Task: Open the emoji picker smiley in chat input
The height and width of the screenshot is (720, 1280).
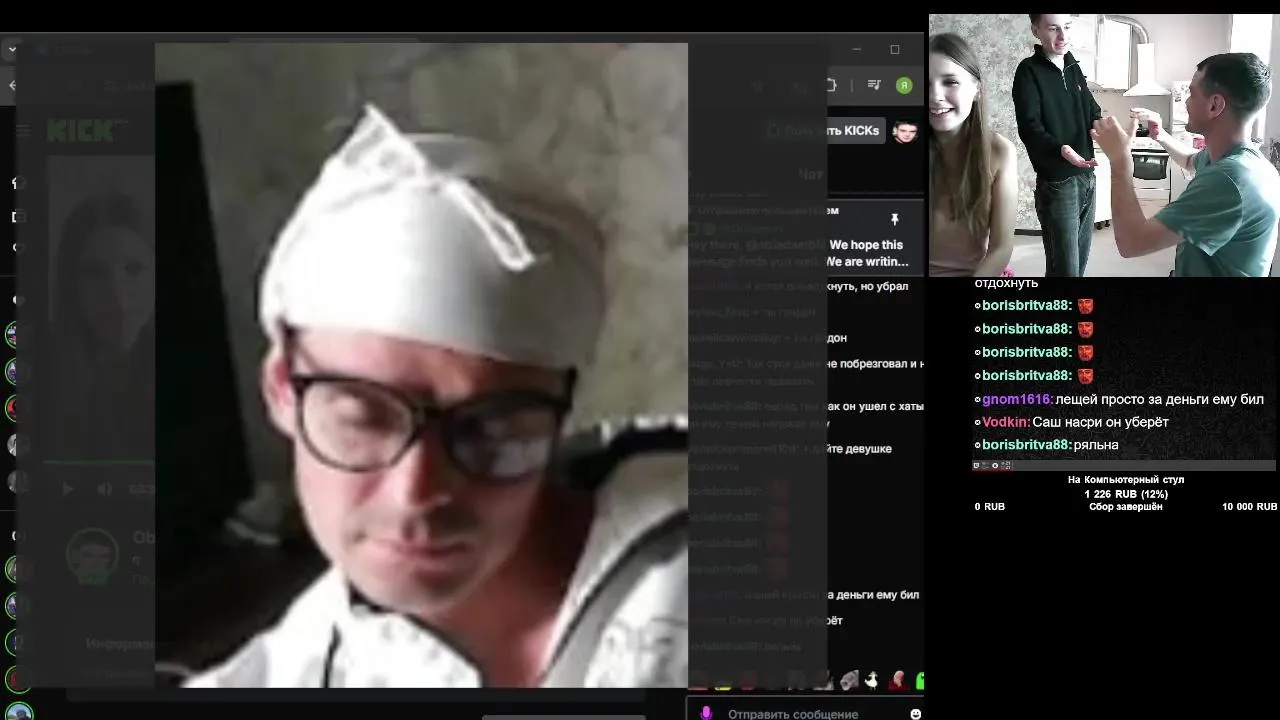Action: [x=915, y=714]
